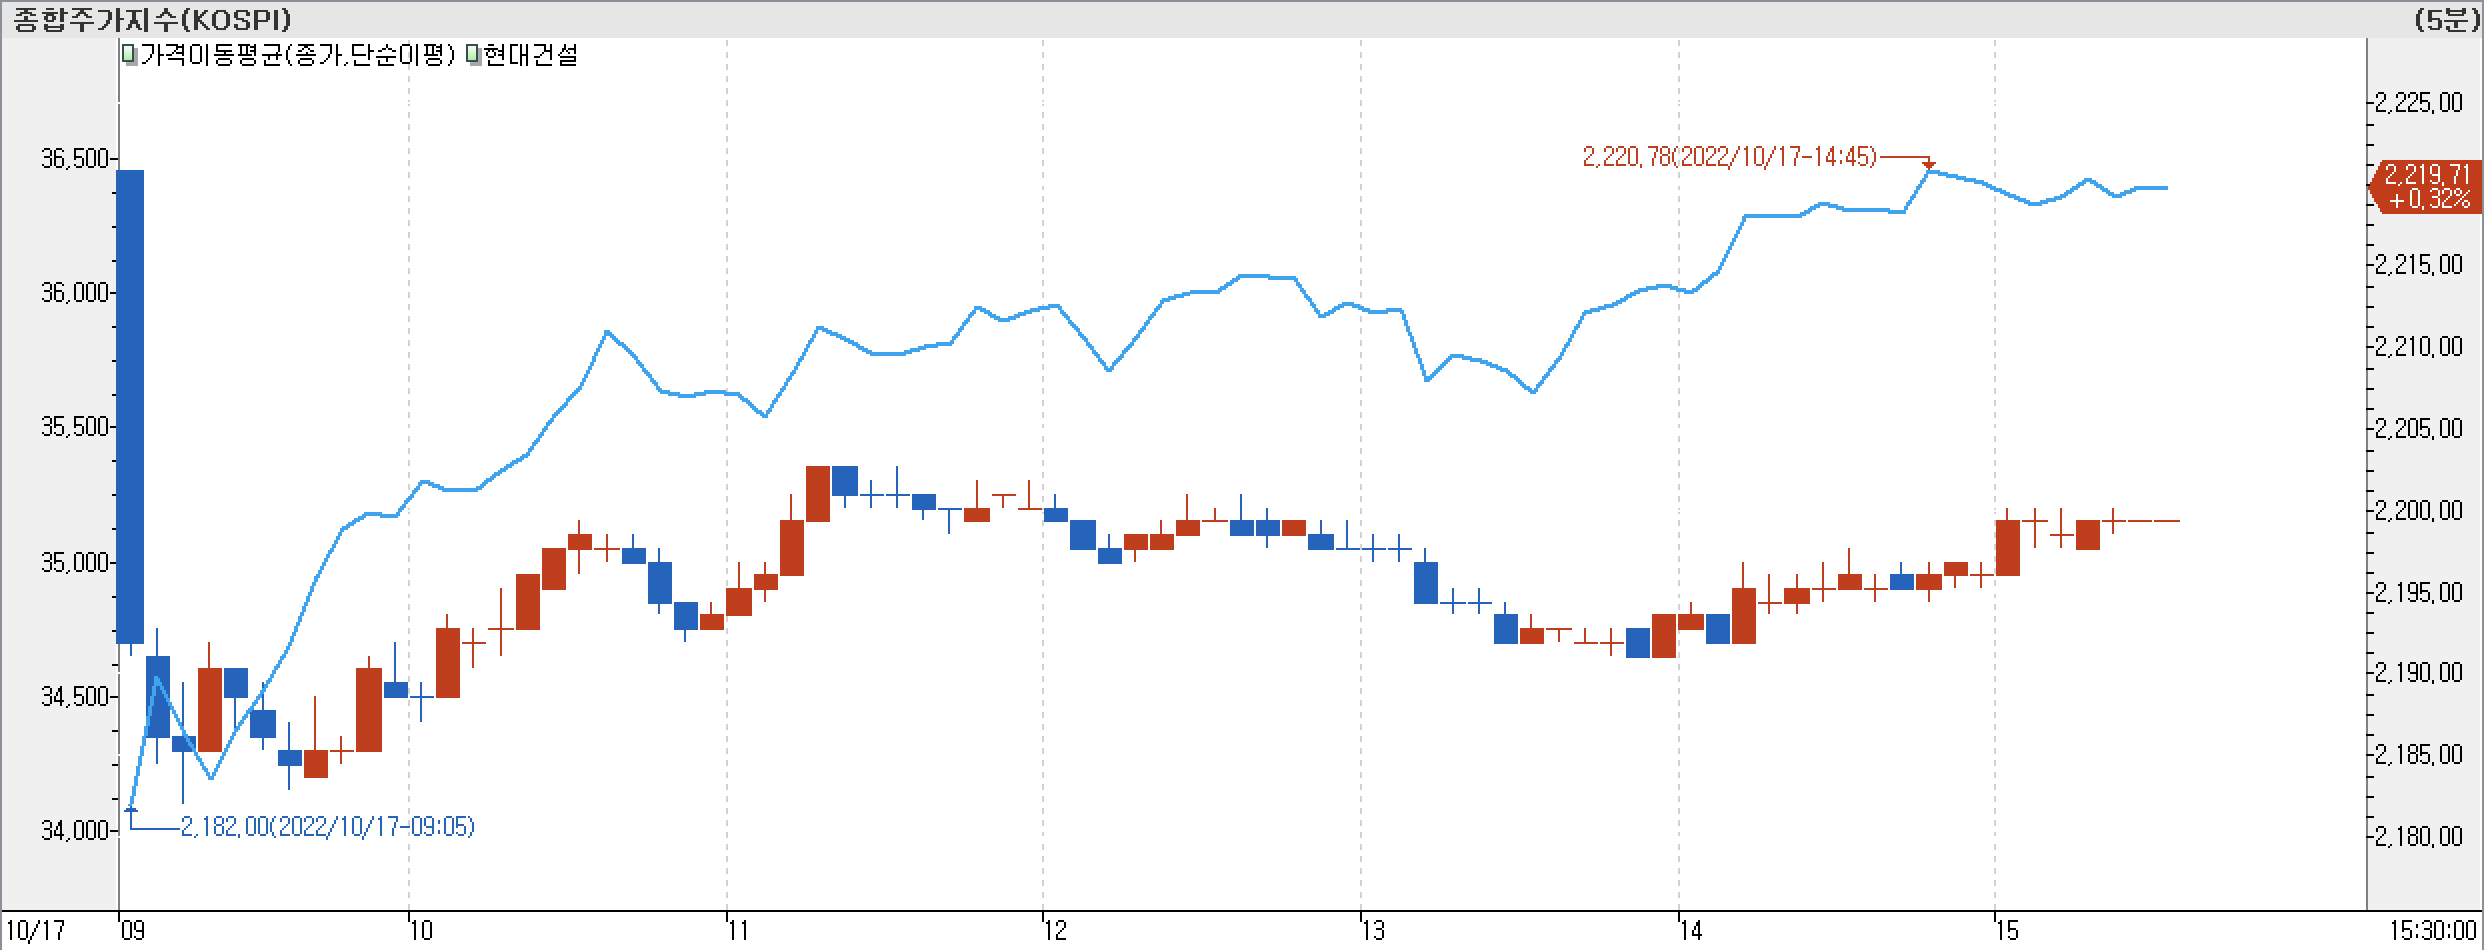
Task: Click the 2,200.00 right axis label
Action: (x=2418, y=511)
